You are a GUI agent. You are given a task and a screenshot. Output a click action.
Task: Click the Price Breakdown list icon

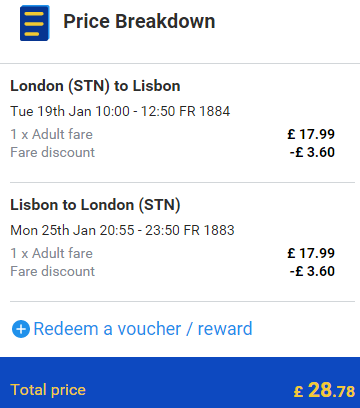35,23
